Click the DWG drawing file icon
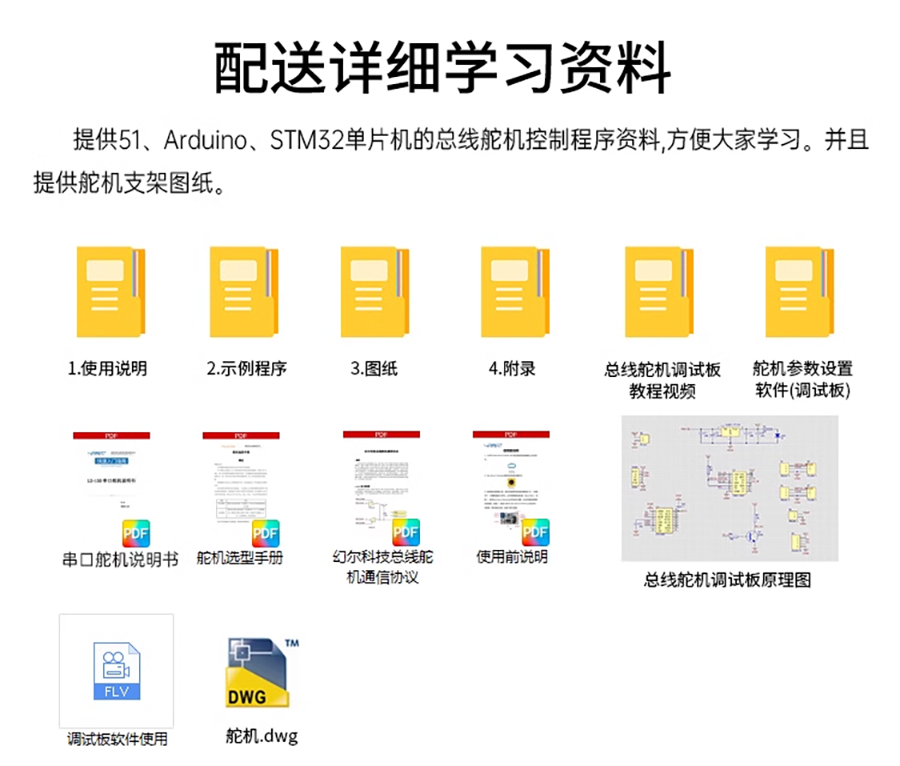This screenshot has width=900, height=766. (x=263, y=672)
